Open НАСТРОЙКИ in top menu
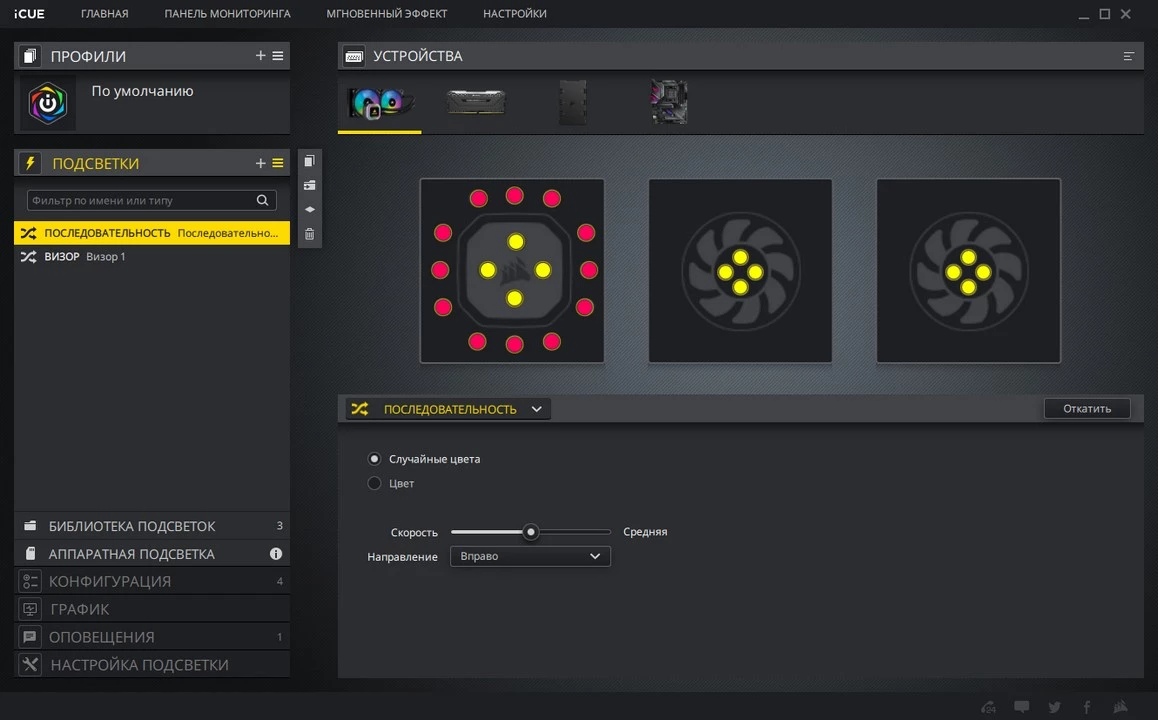 (x=515, y=13)
